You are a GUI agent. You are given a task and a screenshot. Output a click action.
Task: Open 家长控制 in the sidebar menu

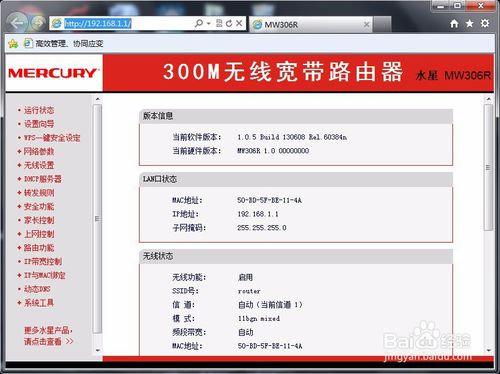tap(39, 220)
